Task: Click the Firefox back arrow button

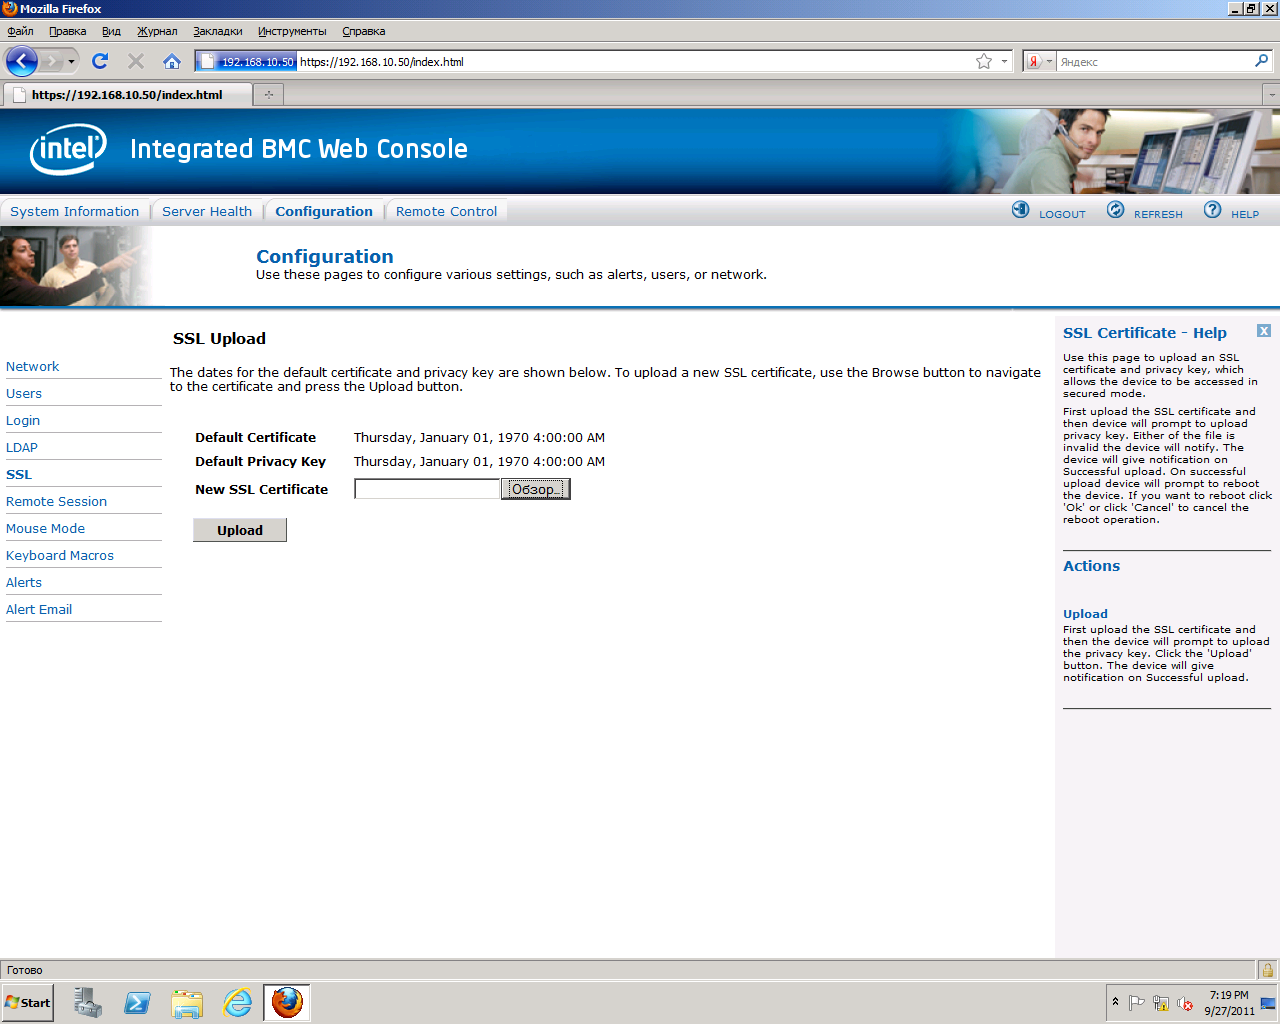Action: coord(21,61)
